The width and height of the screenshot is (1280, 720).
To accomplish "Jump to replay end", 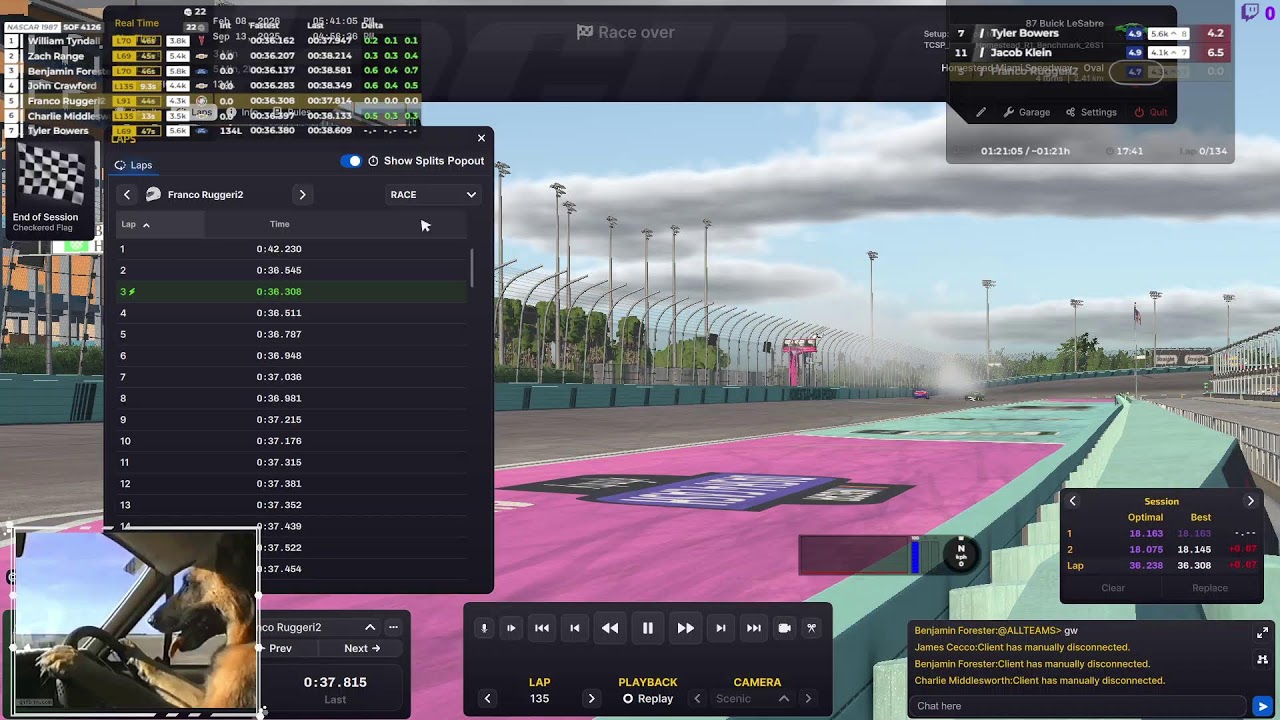I will click(754, 628).
